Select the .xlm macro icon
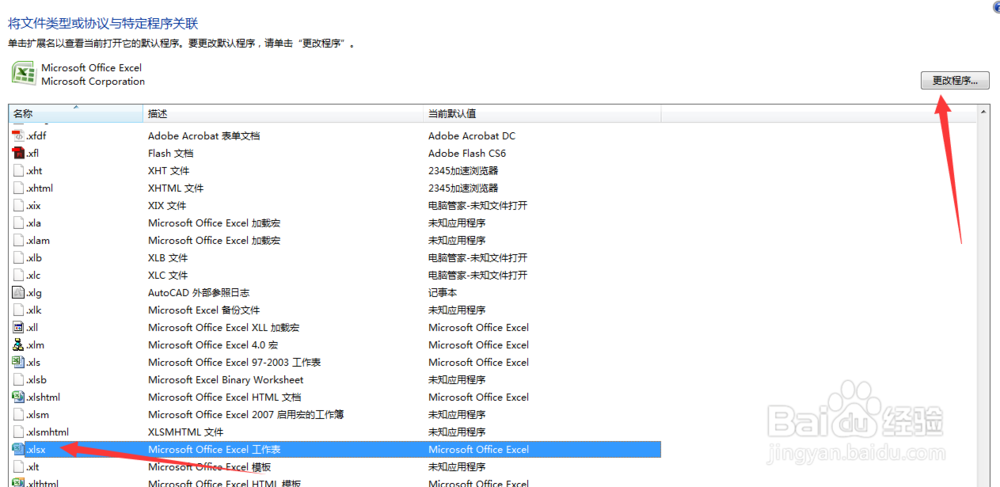Screen dimensions: 1000x487 (x=18, y=345)
